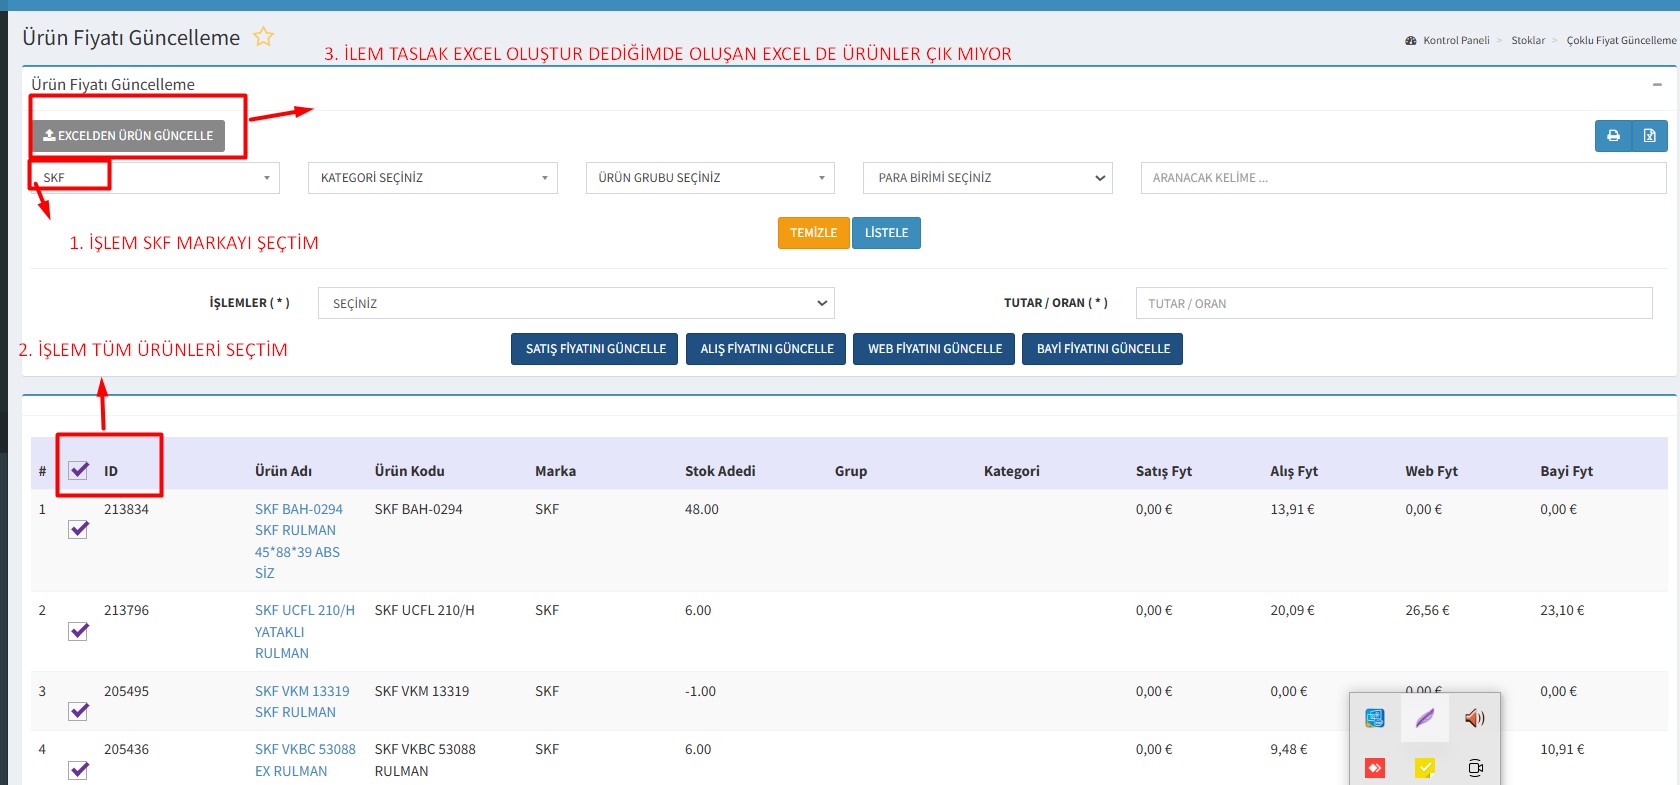
Task: Open the speaker volume tray icon
Action: coord(1474,718)
